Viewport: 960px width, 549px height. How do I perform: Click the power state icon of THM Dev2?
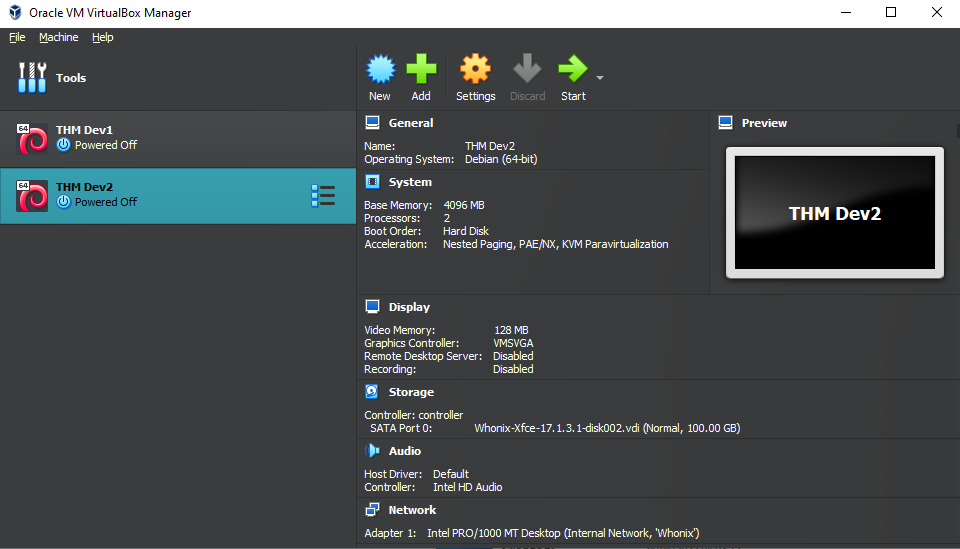(63, 202)
